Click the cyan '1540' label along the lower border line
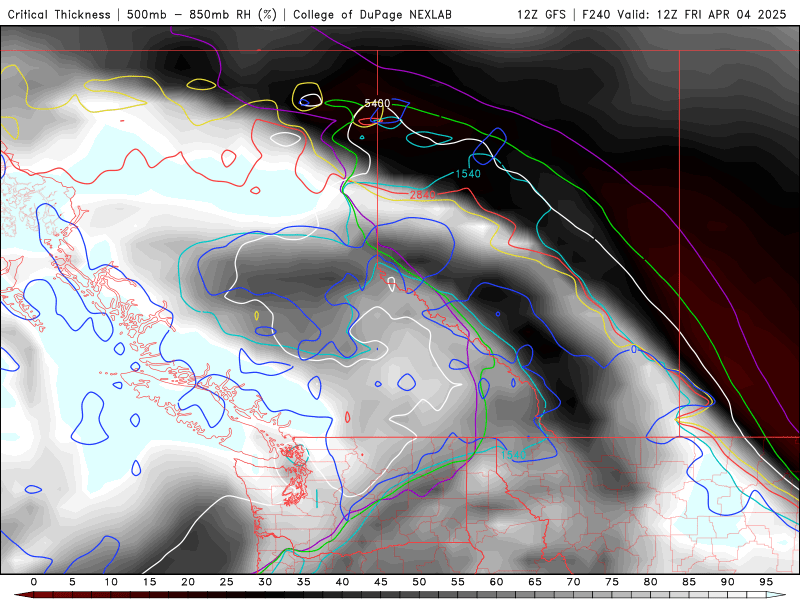800x600 pixels. [x=513, y=455]
